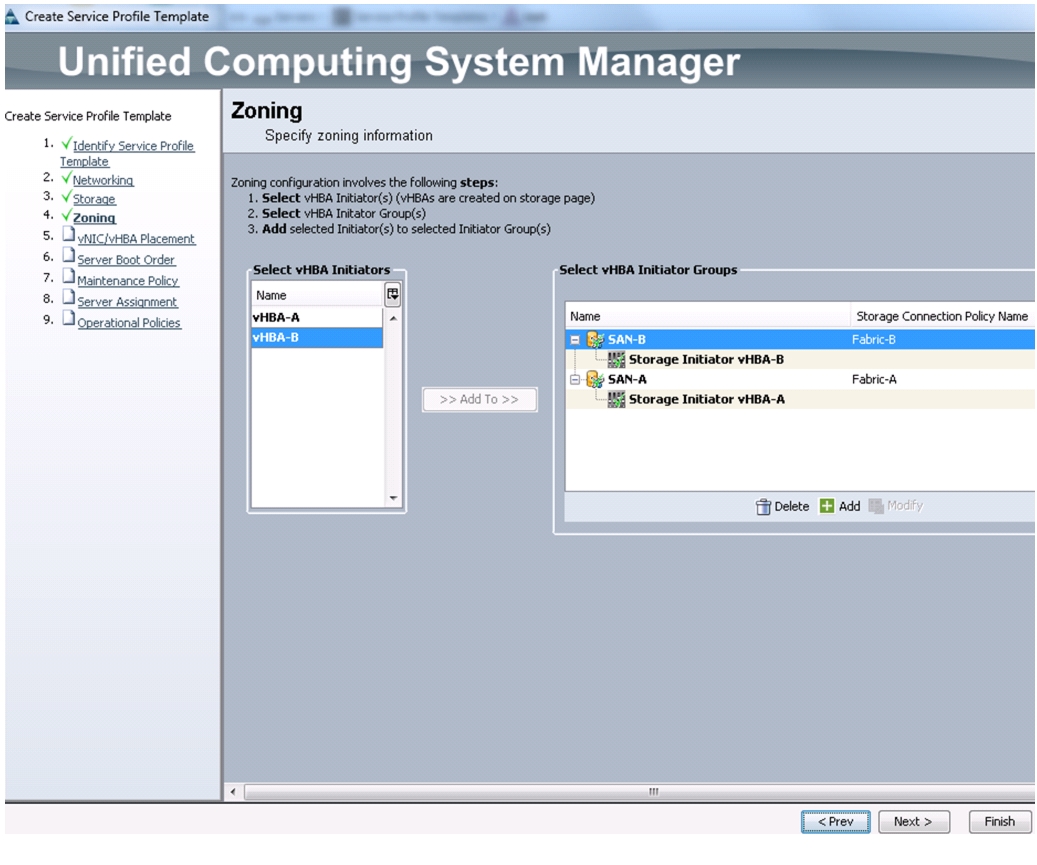The height and width of the screenshot is (865, 1037).
Task: Click green checkmark beside Storage step
Action: pos(66,196)
